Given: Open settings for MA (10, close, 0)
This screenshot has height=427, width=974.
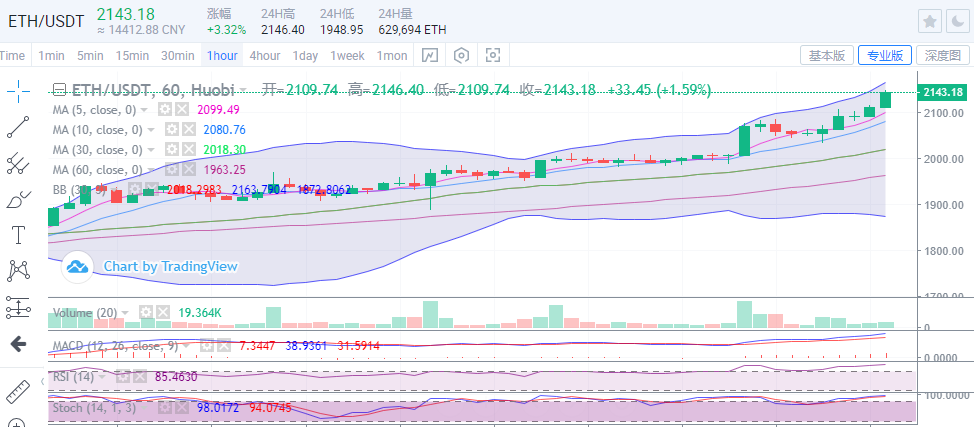Looking at the screenshot, I should coord(171,130).
